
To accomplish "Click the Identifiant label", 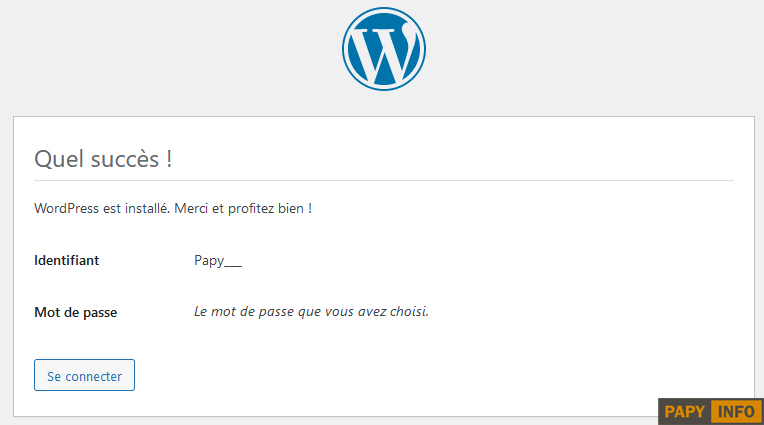I will (x=67, y=260).
